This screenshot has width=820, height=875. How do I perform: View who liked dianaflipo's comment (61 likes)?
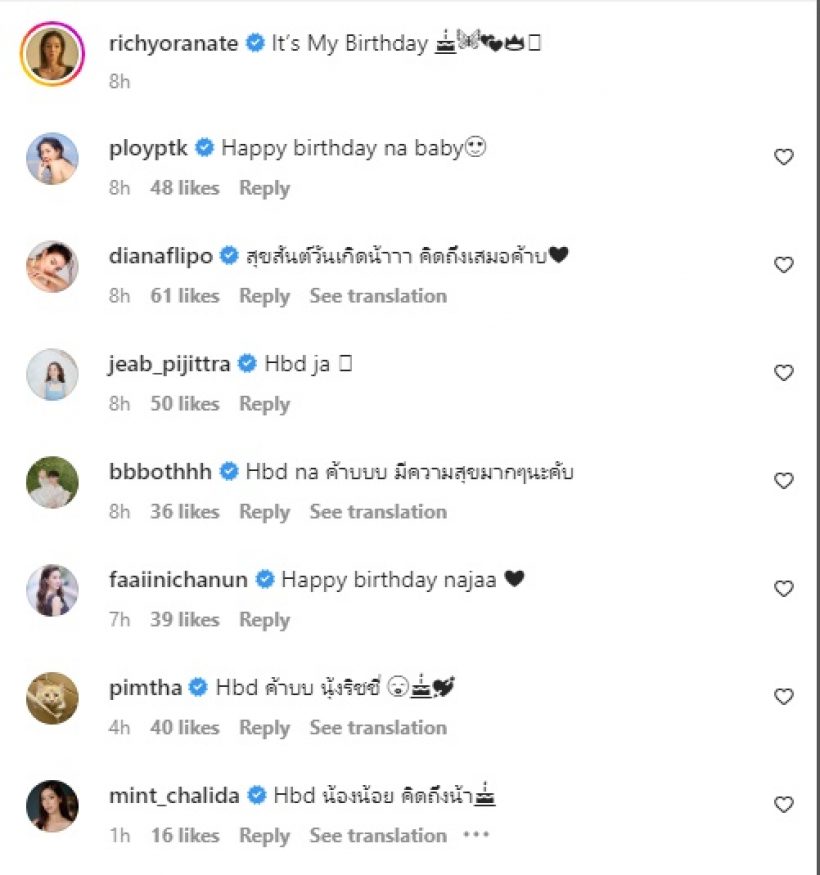click(184, 296)
